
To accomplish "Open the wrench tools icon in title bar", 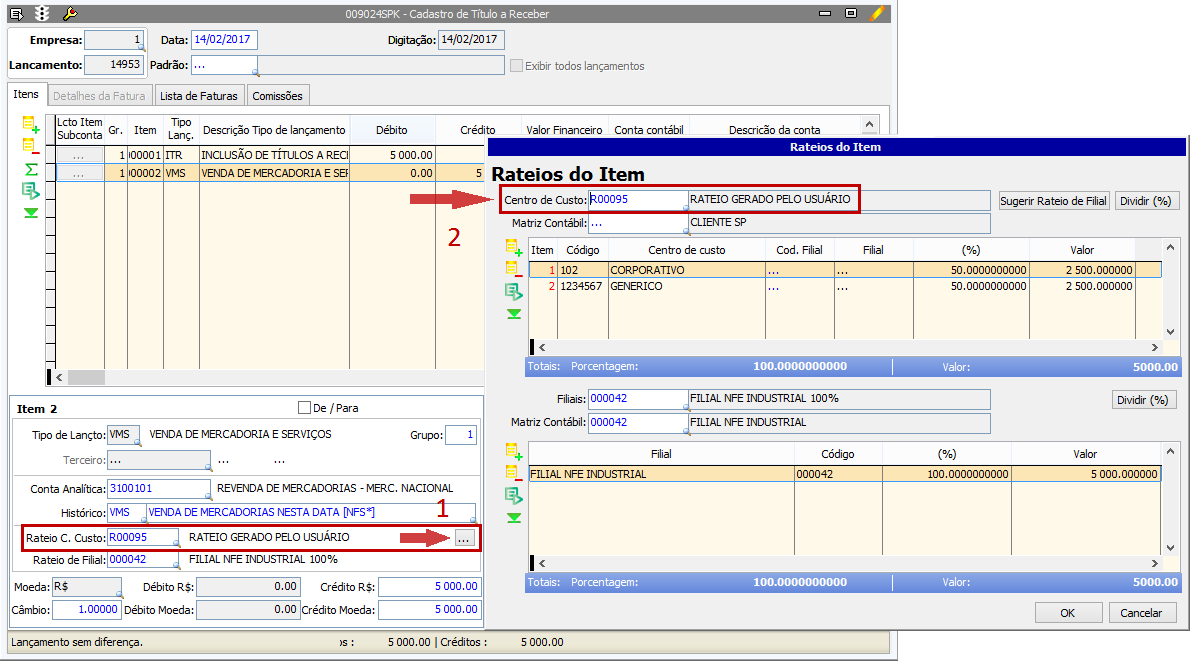I will 69,13.
